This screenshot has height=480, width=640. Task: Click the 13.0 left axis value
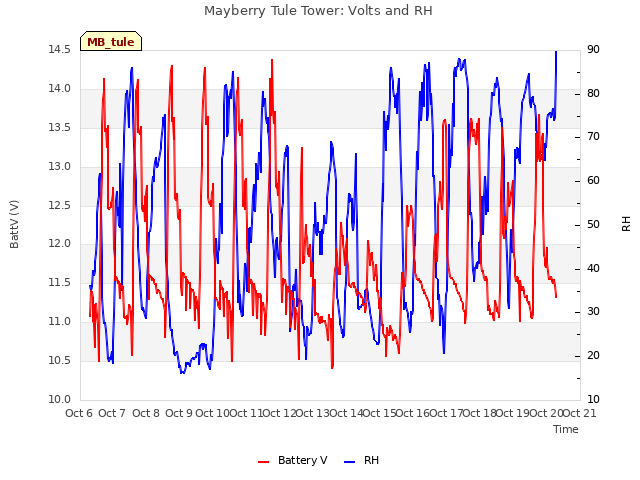click(x=60, y=167)
